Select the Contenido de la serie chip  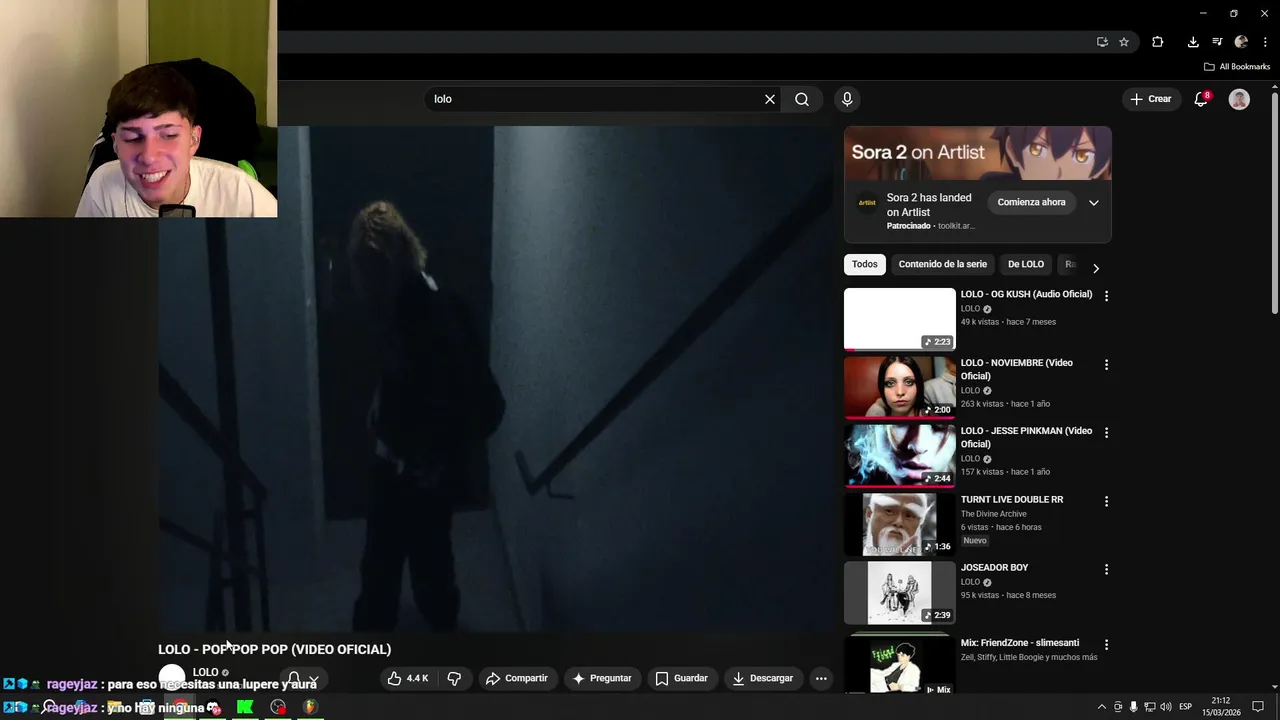point(943,264)
